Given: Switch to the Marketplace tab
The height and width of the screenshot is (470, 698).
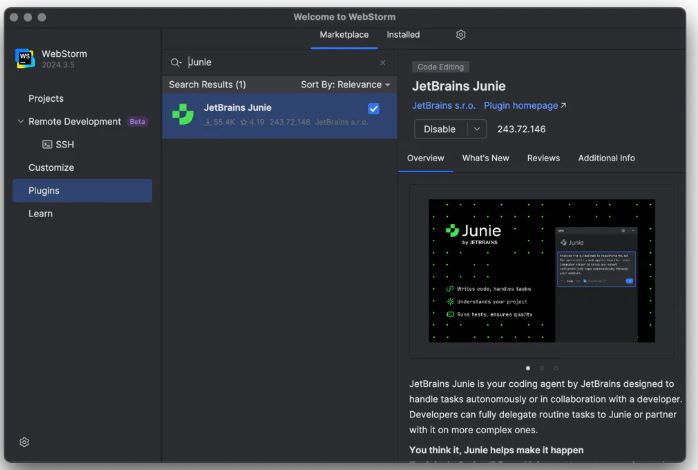Looking at the screenshot, I should pos(344,35).
